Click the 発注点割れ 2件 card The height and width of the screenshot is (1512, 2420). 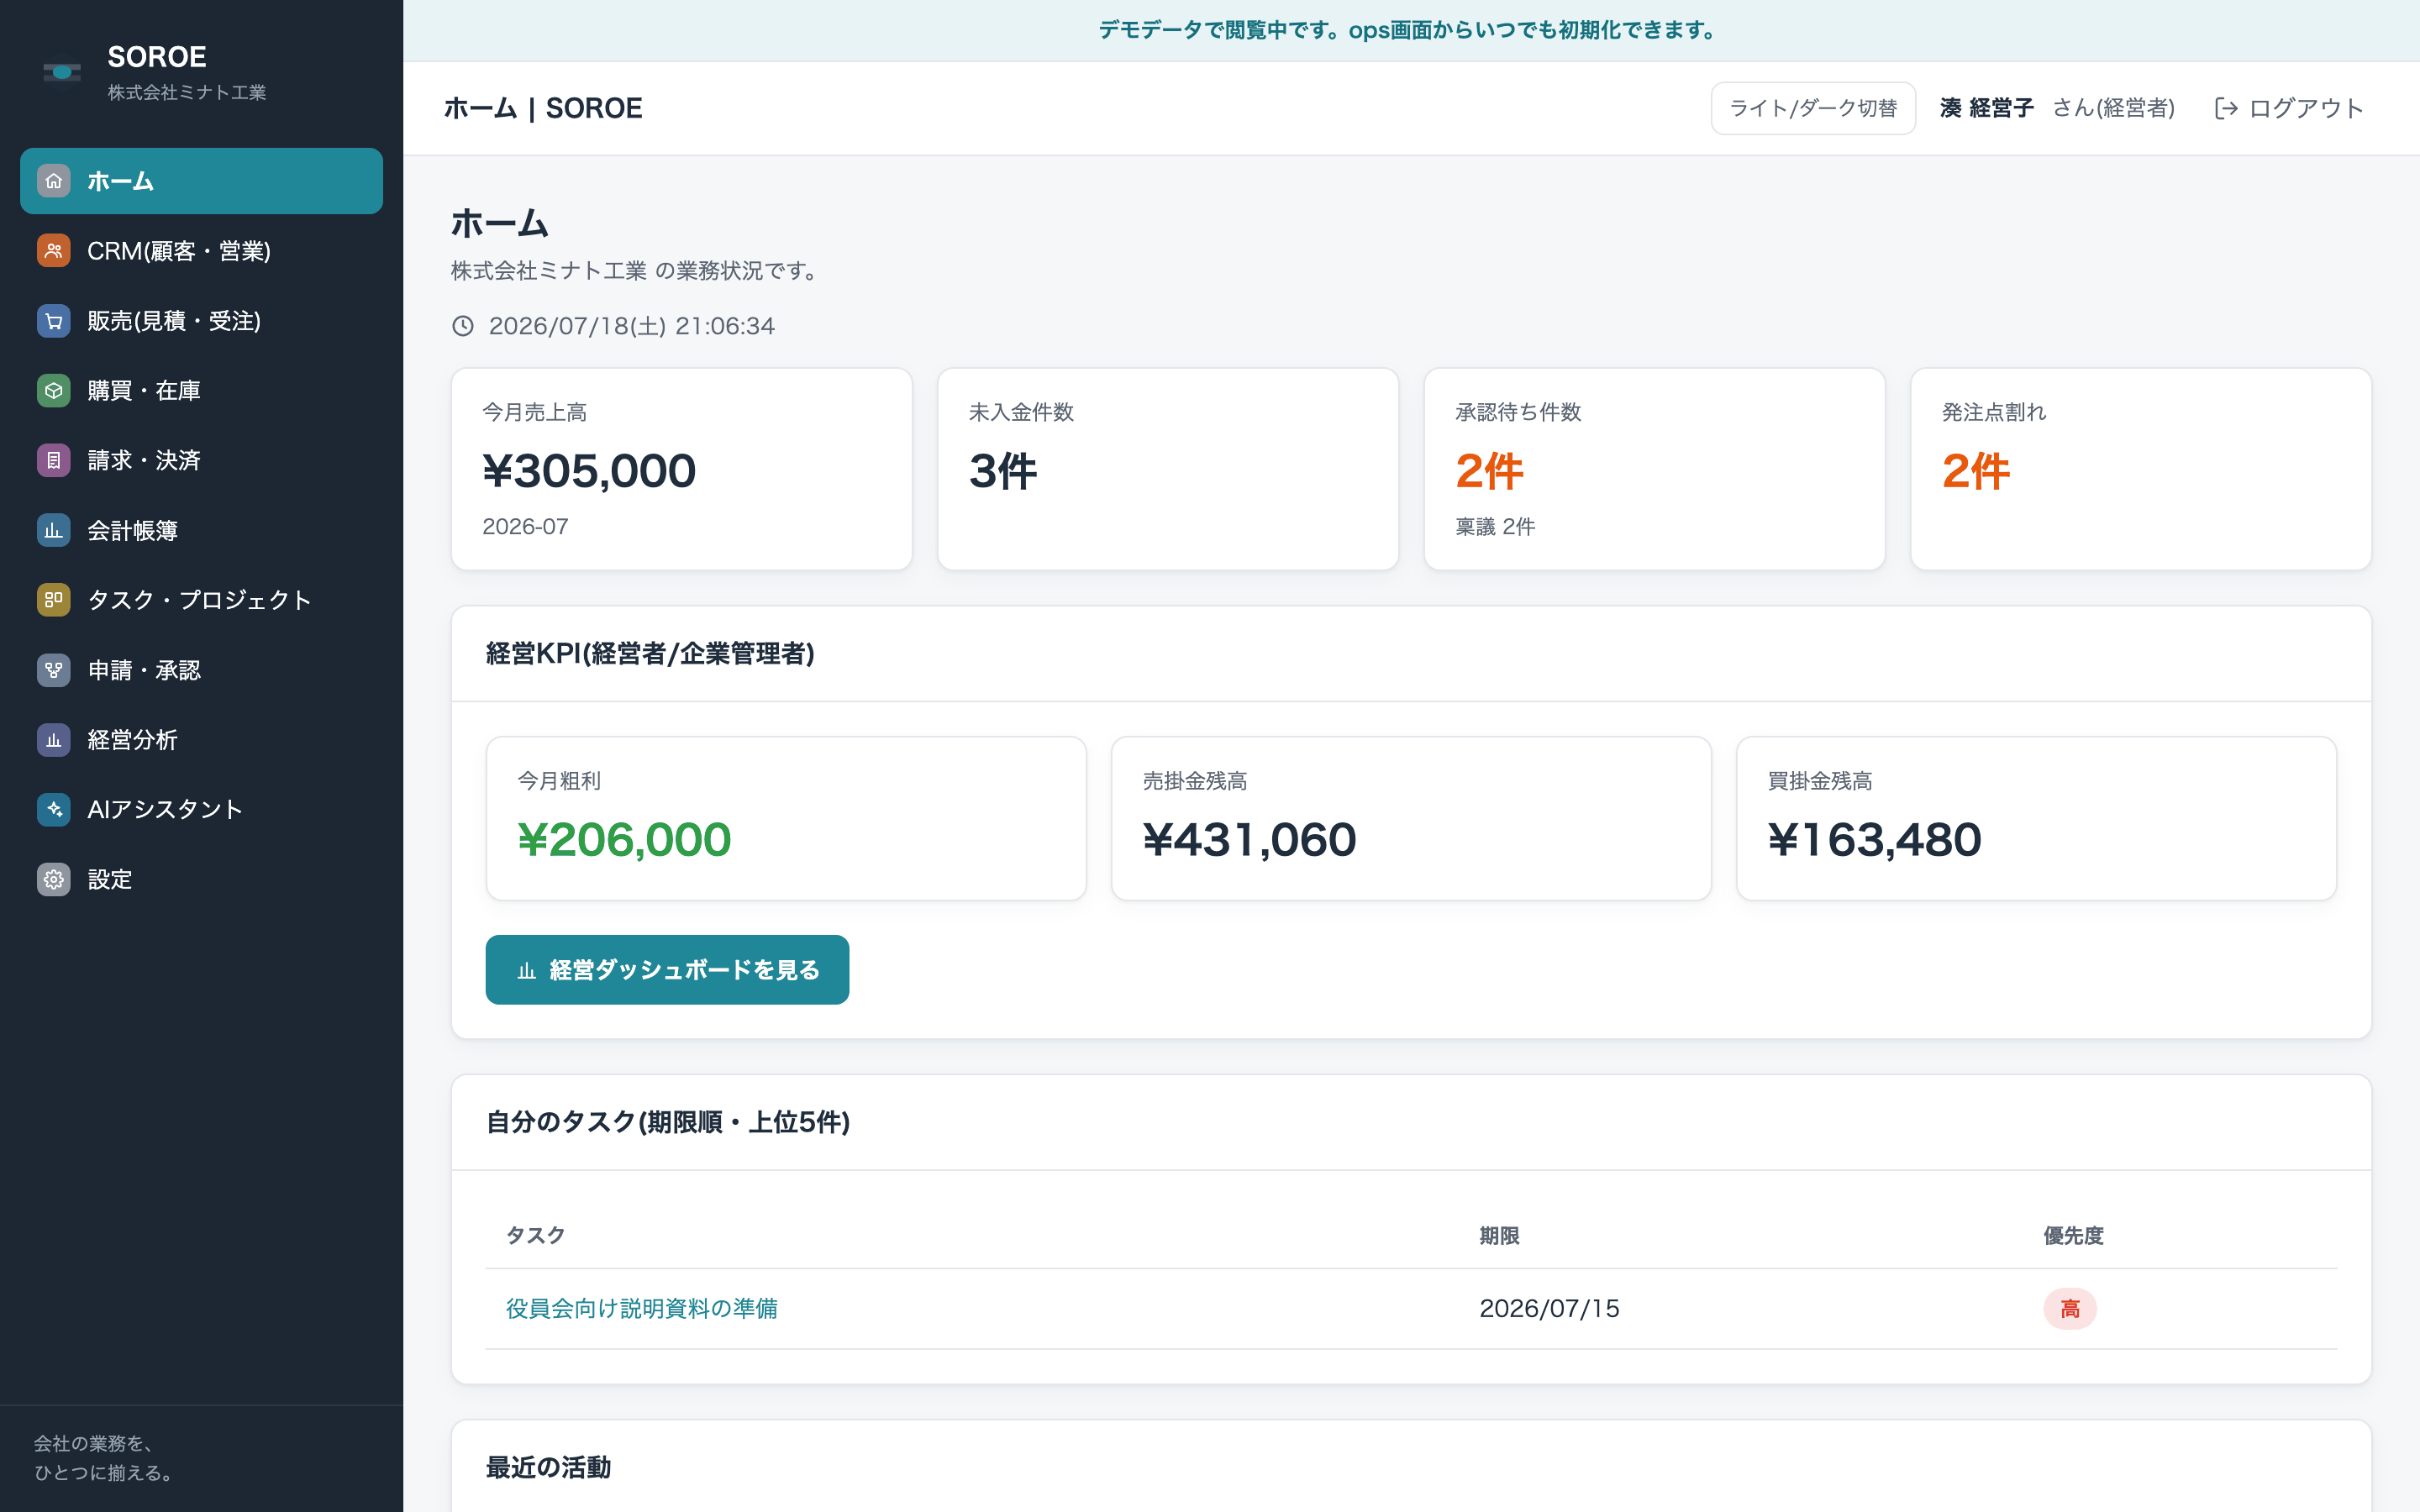(x=2141, y=469)
